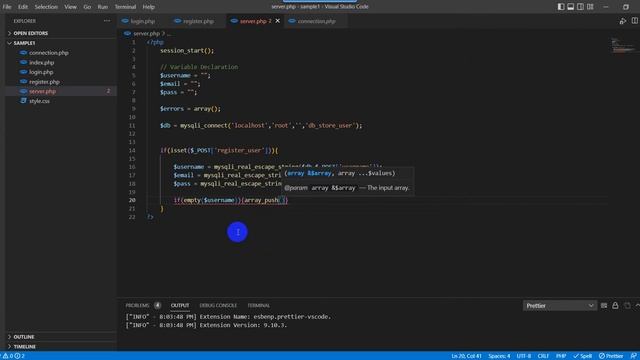
Task: Click the Extension Version output line
Action: [x=207, y=325]
